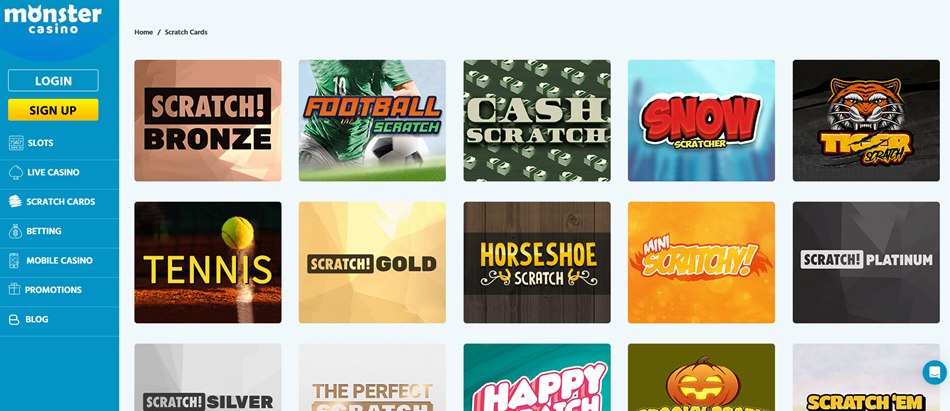Click the Login button

point(53,81)
